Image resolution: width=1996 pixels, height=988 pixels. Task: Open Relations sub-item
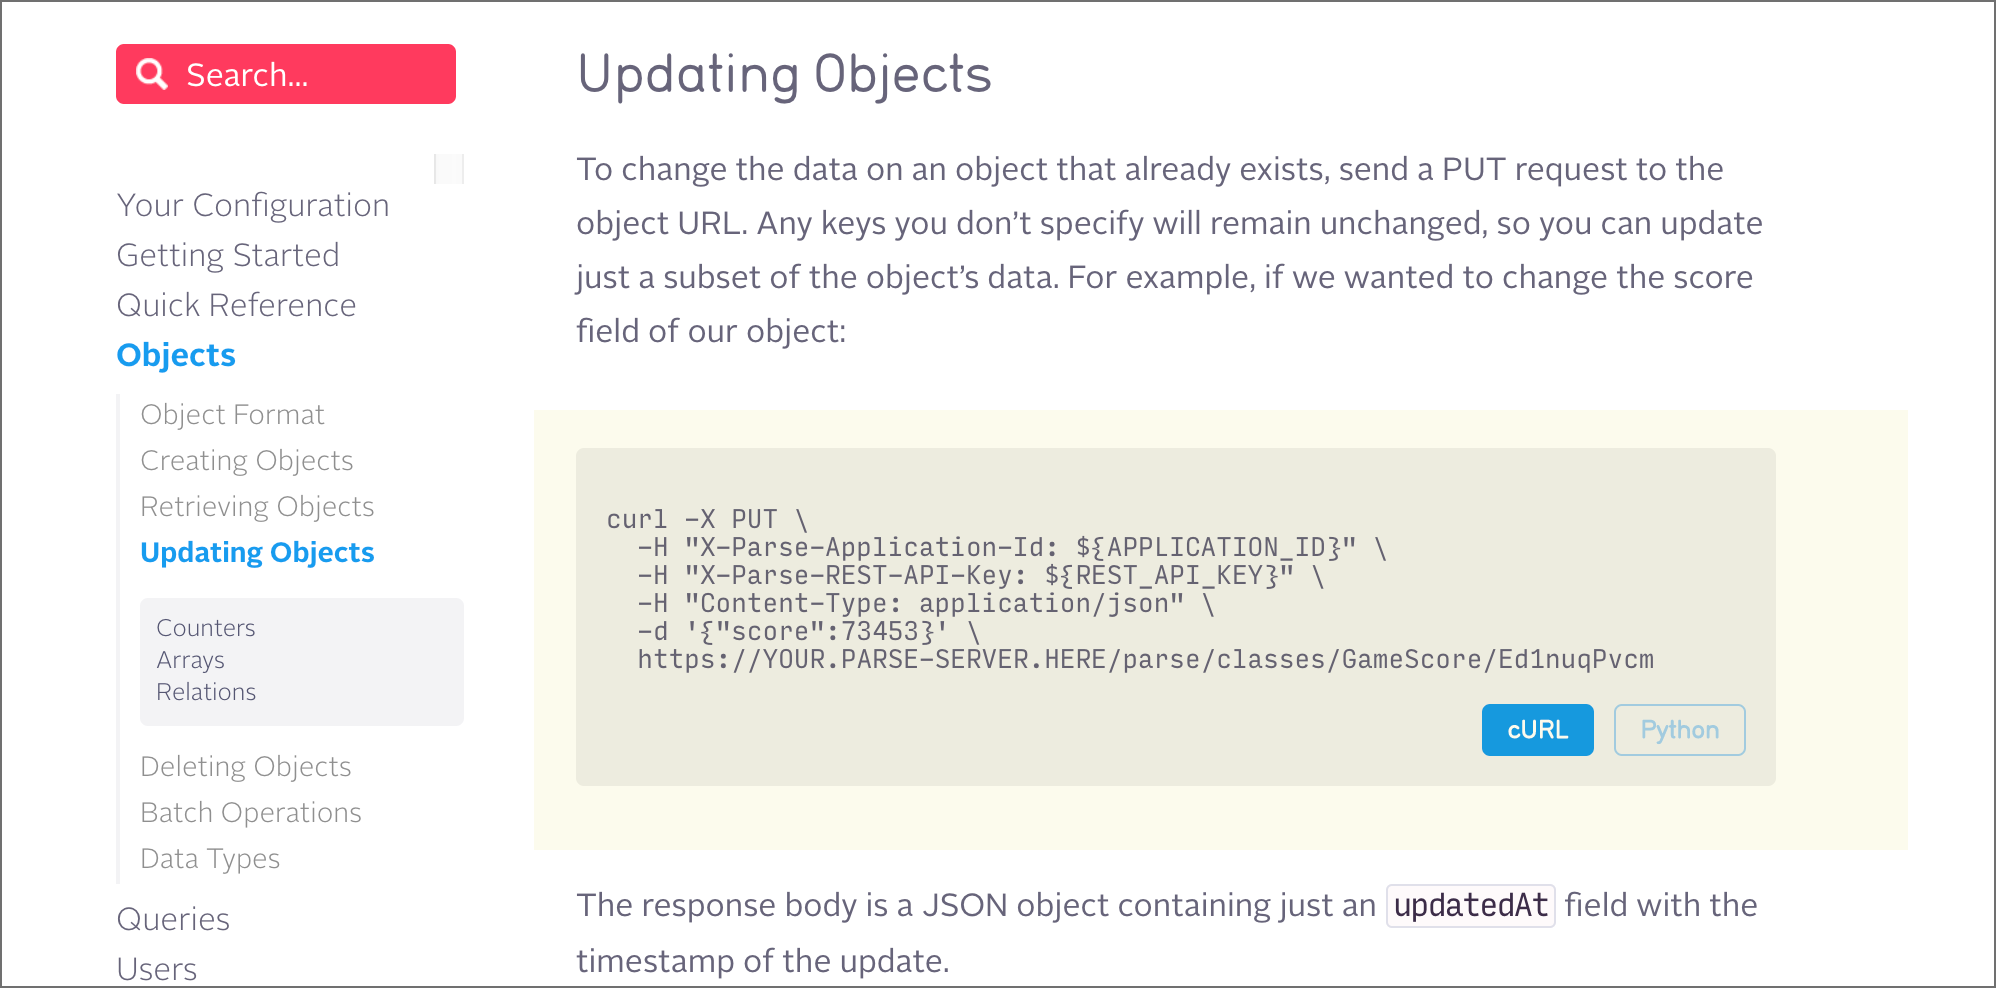coord(206,692)
